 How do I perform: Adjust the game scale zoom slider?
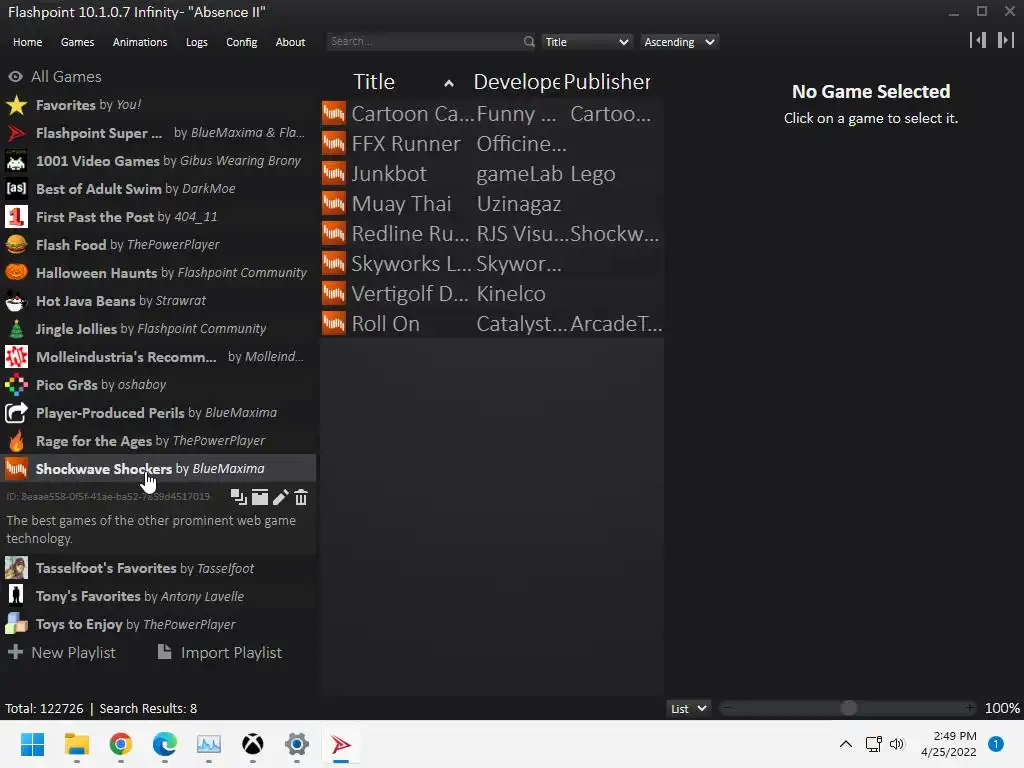pyautogui.click(x=848, y=708)
